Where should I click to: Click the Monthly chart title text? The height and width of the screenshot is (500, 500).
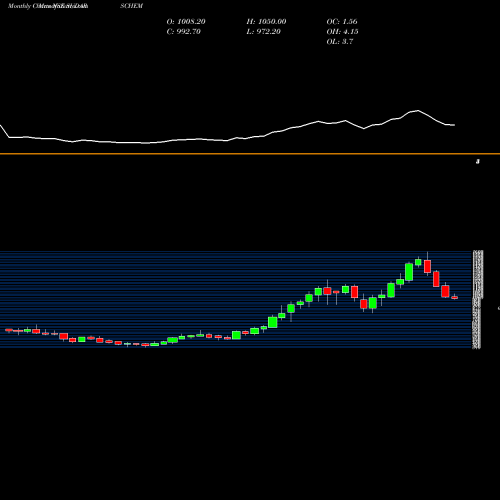[x=48, y=6]
